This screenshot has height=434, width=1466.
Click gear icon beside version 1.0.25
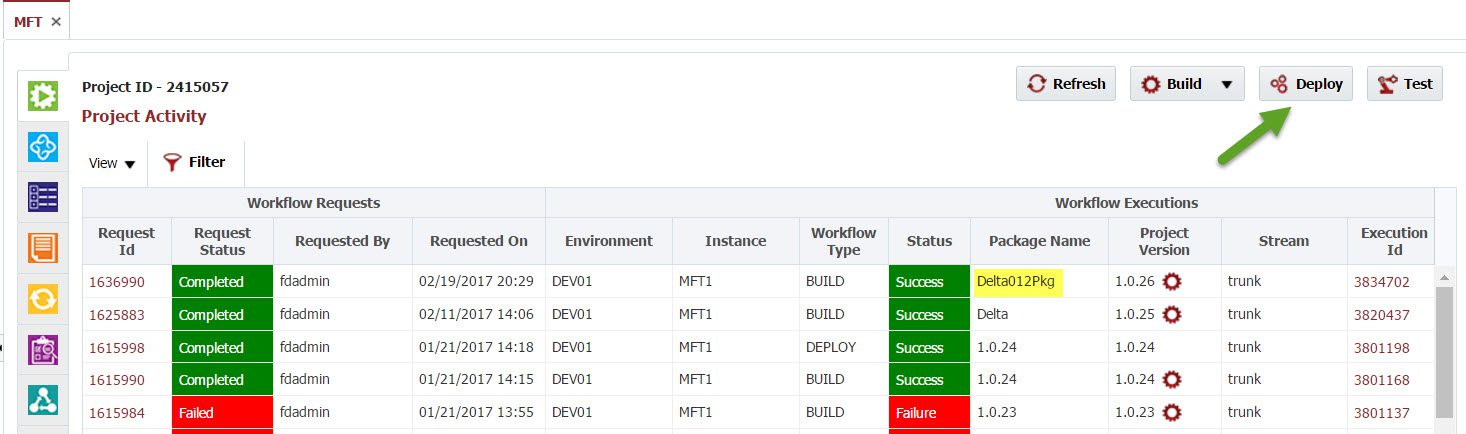point(1173,315)
